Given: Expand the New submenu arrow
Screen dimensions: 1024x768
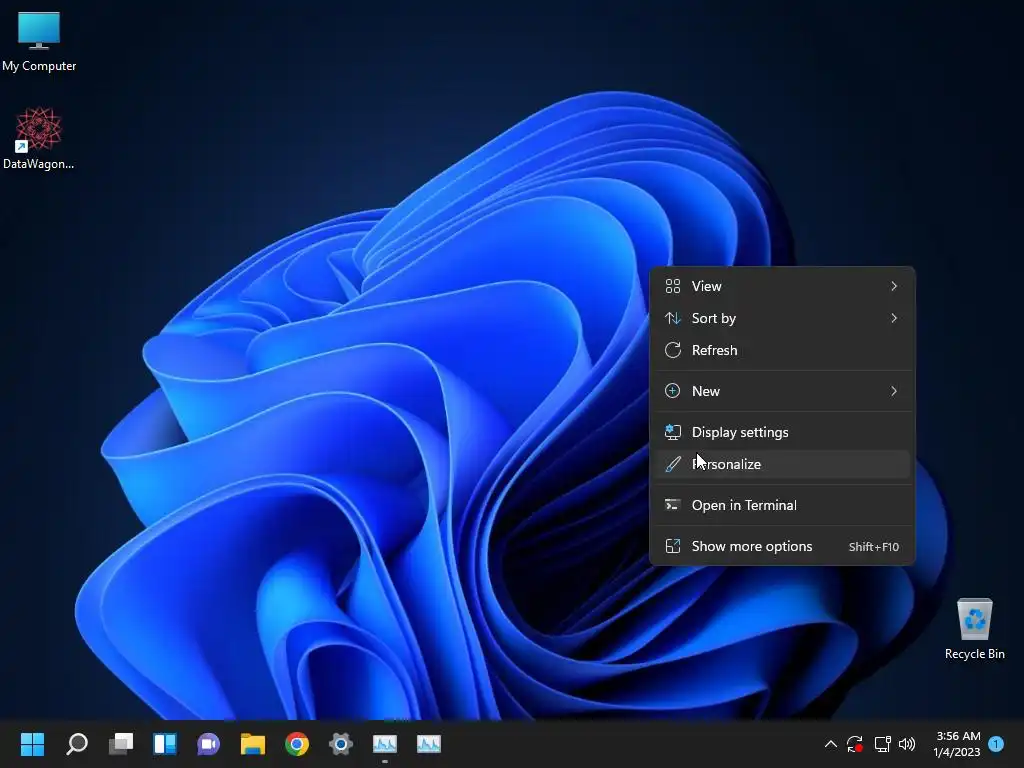Looking at the screenshot, I should point(894,391).
